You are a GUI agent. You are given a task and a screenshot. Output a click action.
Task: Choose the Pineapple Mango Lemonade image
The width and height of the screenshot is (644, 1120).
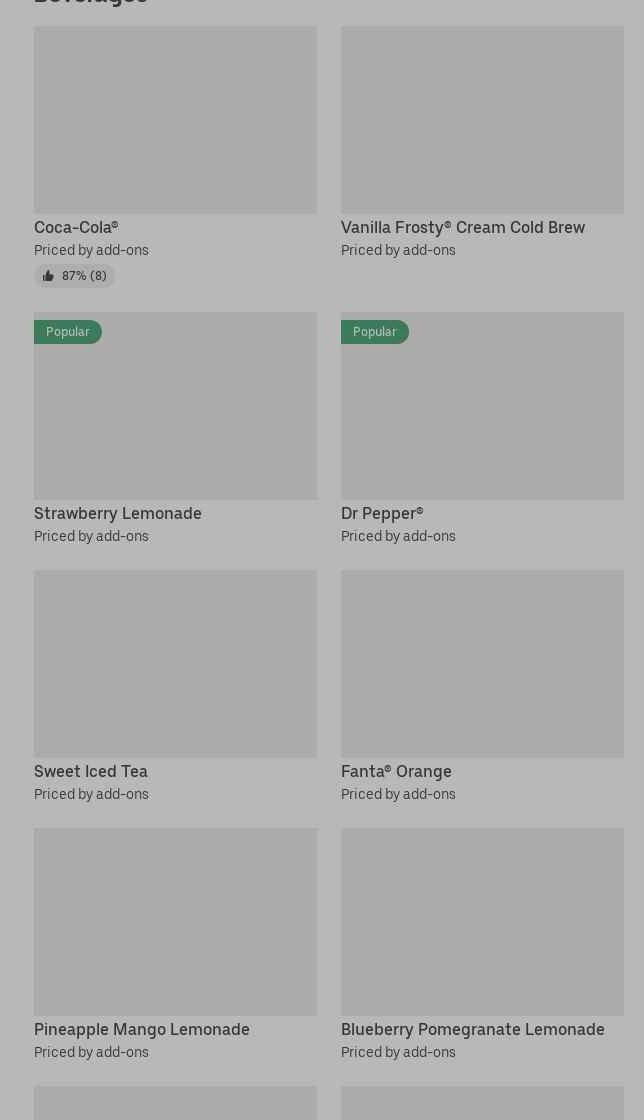(175, 921)
